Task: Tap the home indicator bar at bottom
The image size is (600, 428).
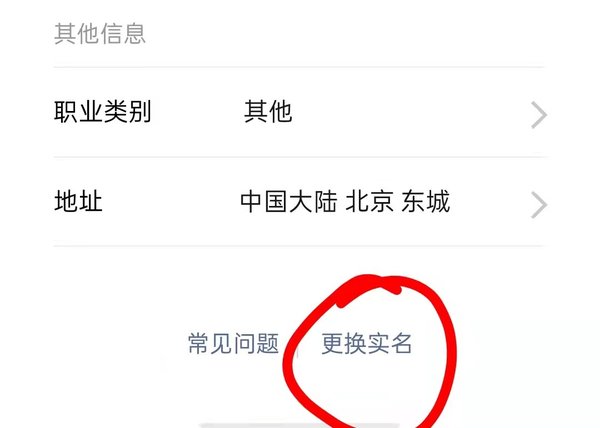Action: click(x=300, y=425)
